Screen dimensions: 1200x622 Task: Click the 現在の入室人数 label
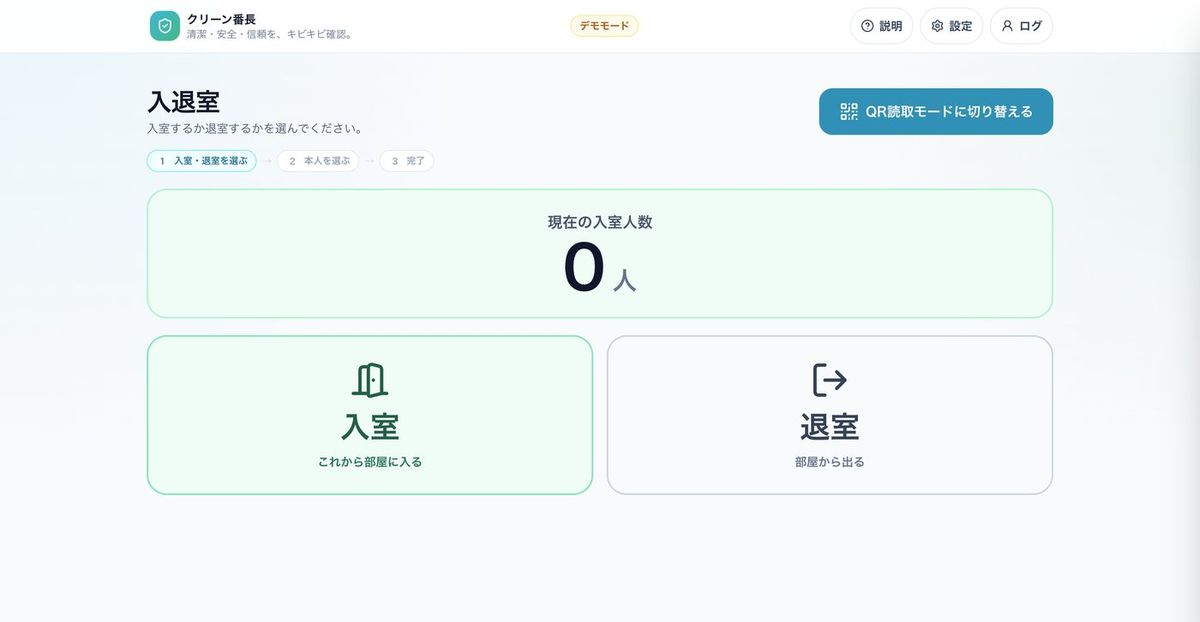click(600, 222)
